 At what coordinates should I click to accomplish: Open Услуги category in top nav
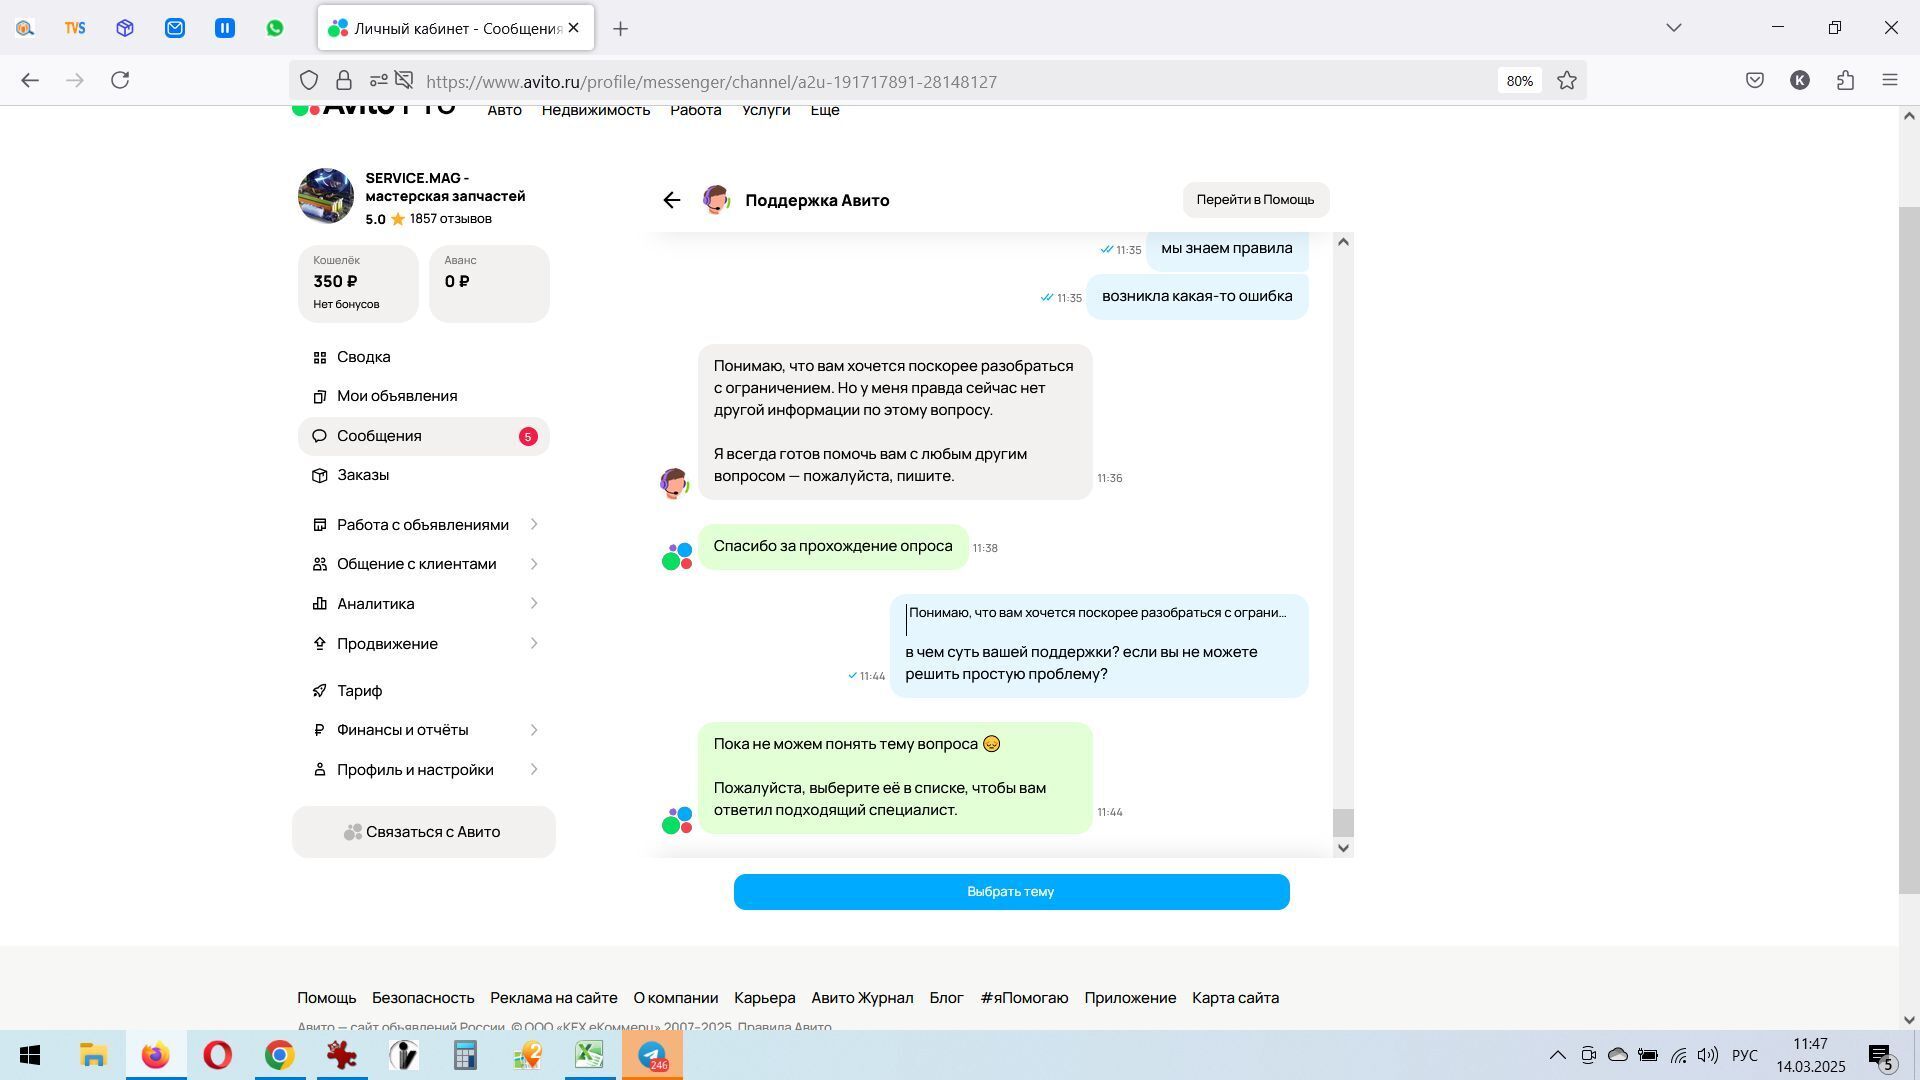click(x=766, y=110)
